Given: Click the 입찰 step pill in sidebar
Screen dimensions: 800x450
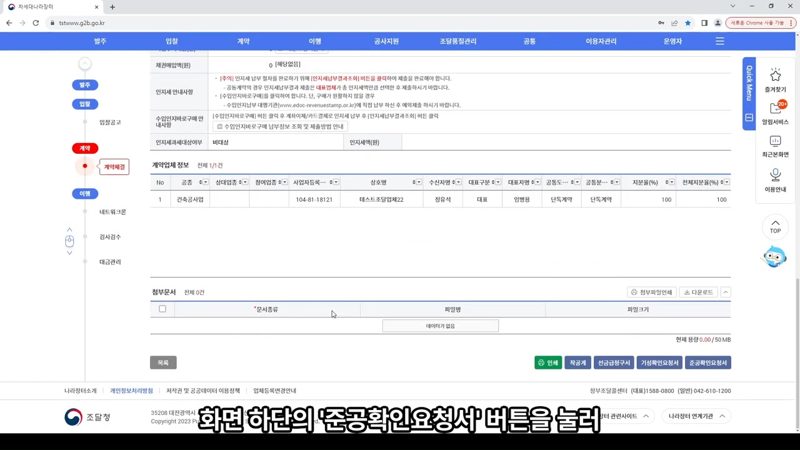Looking at the screenshot, I should (85, 104).
